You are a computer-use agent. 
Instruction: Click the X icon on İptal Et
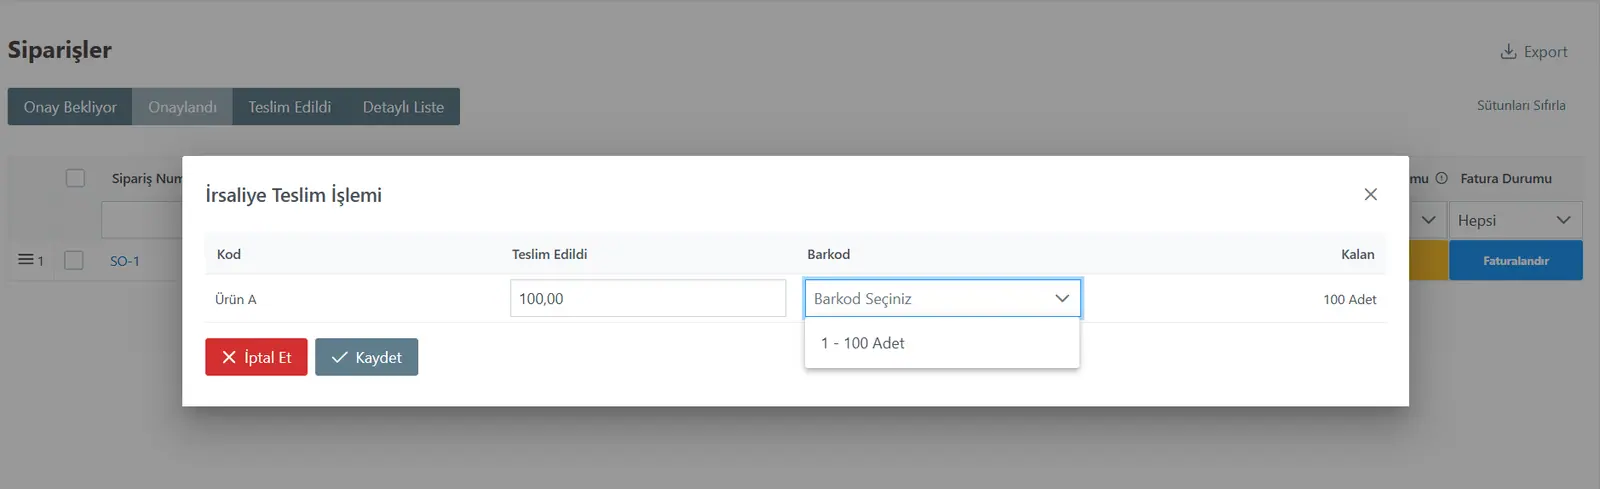click(x=229, y=357)
